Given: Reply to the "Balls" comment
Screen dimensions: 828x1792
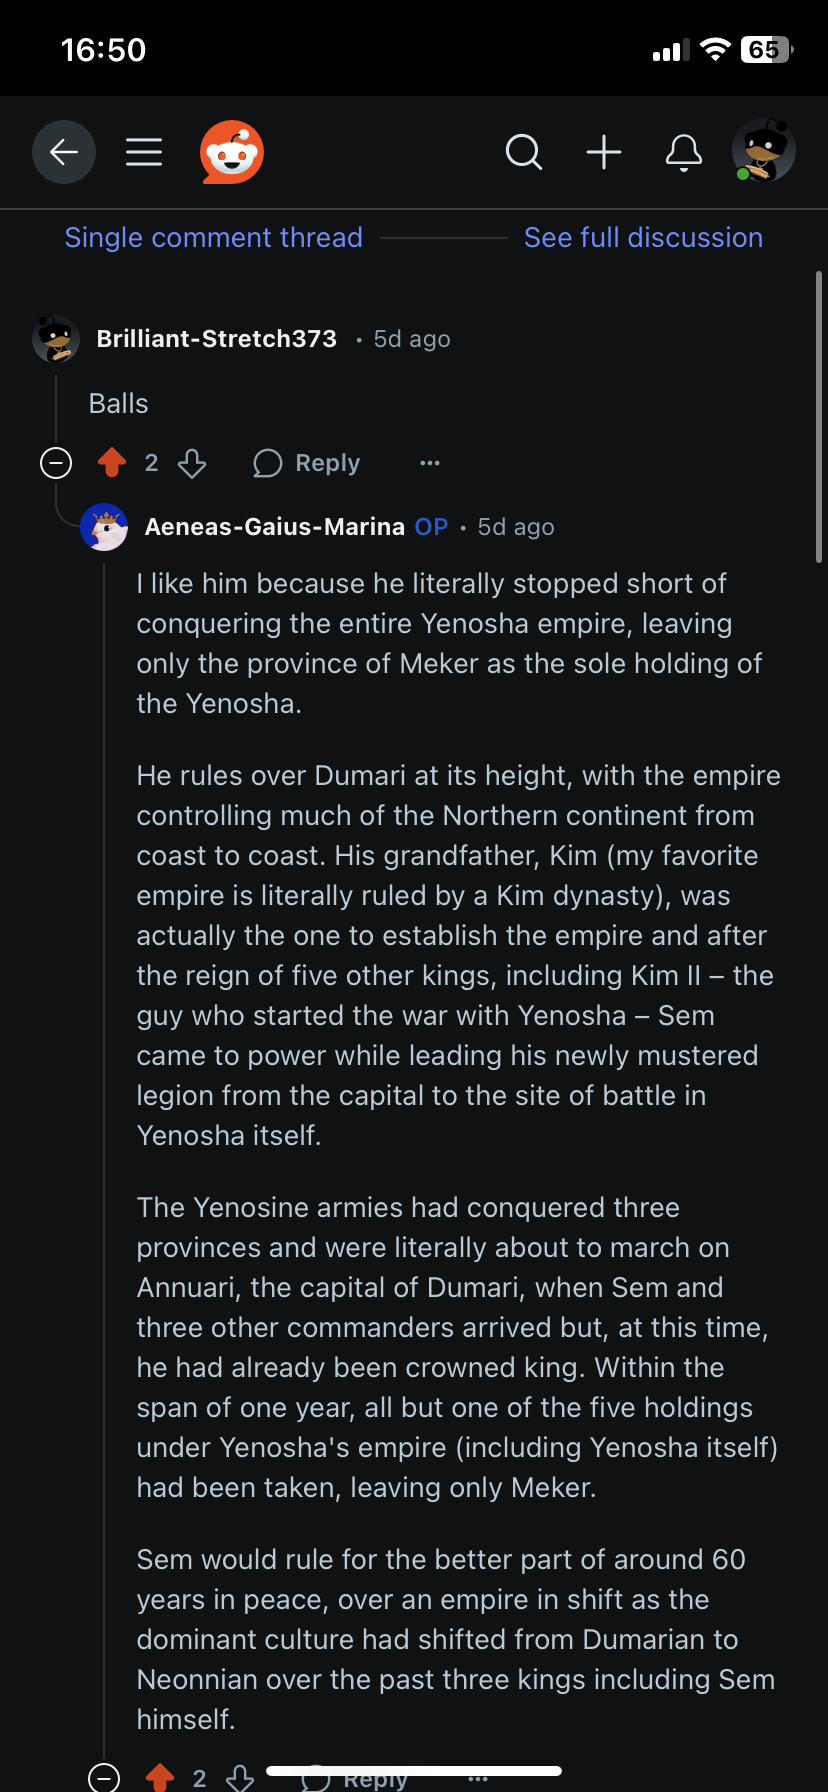Looking at the screenshot, I should click(x=307, y=463).
